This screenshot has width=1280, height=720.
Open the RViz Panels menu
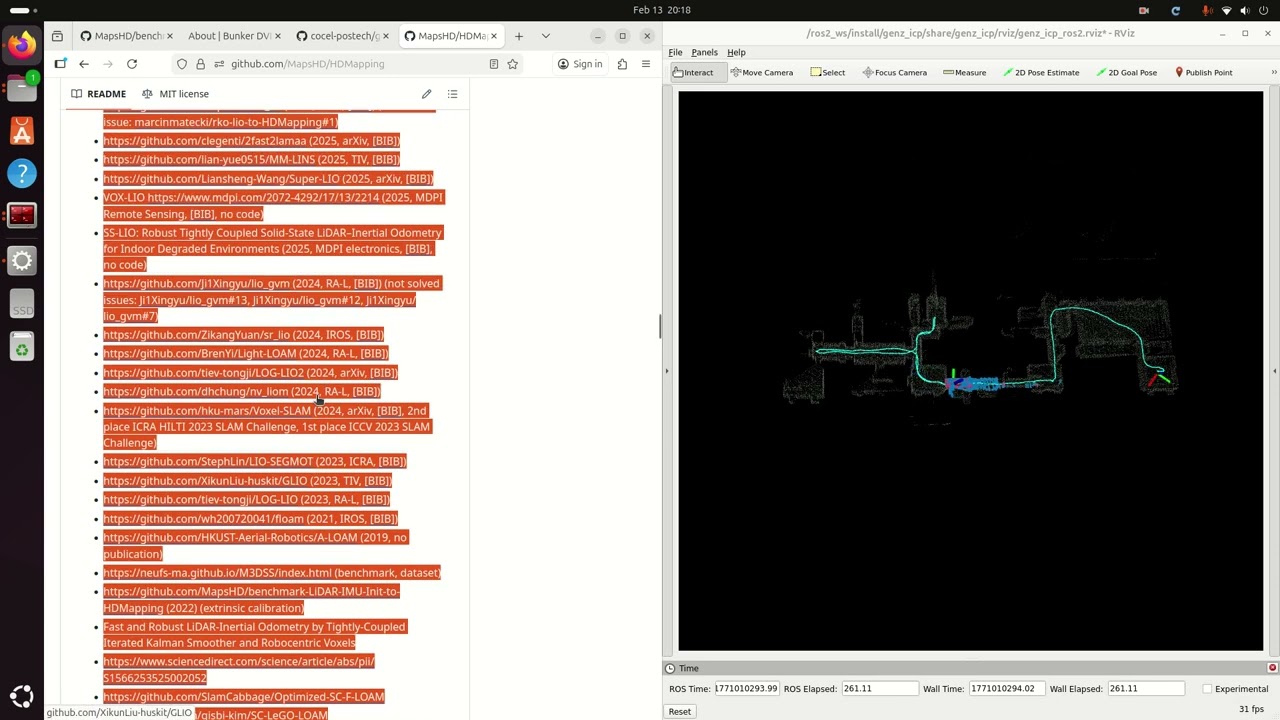(x=704, y=52)
